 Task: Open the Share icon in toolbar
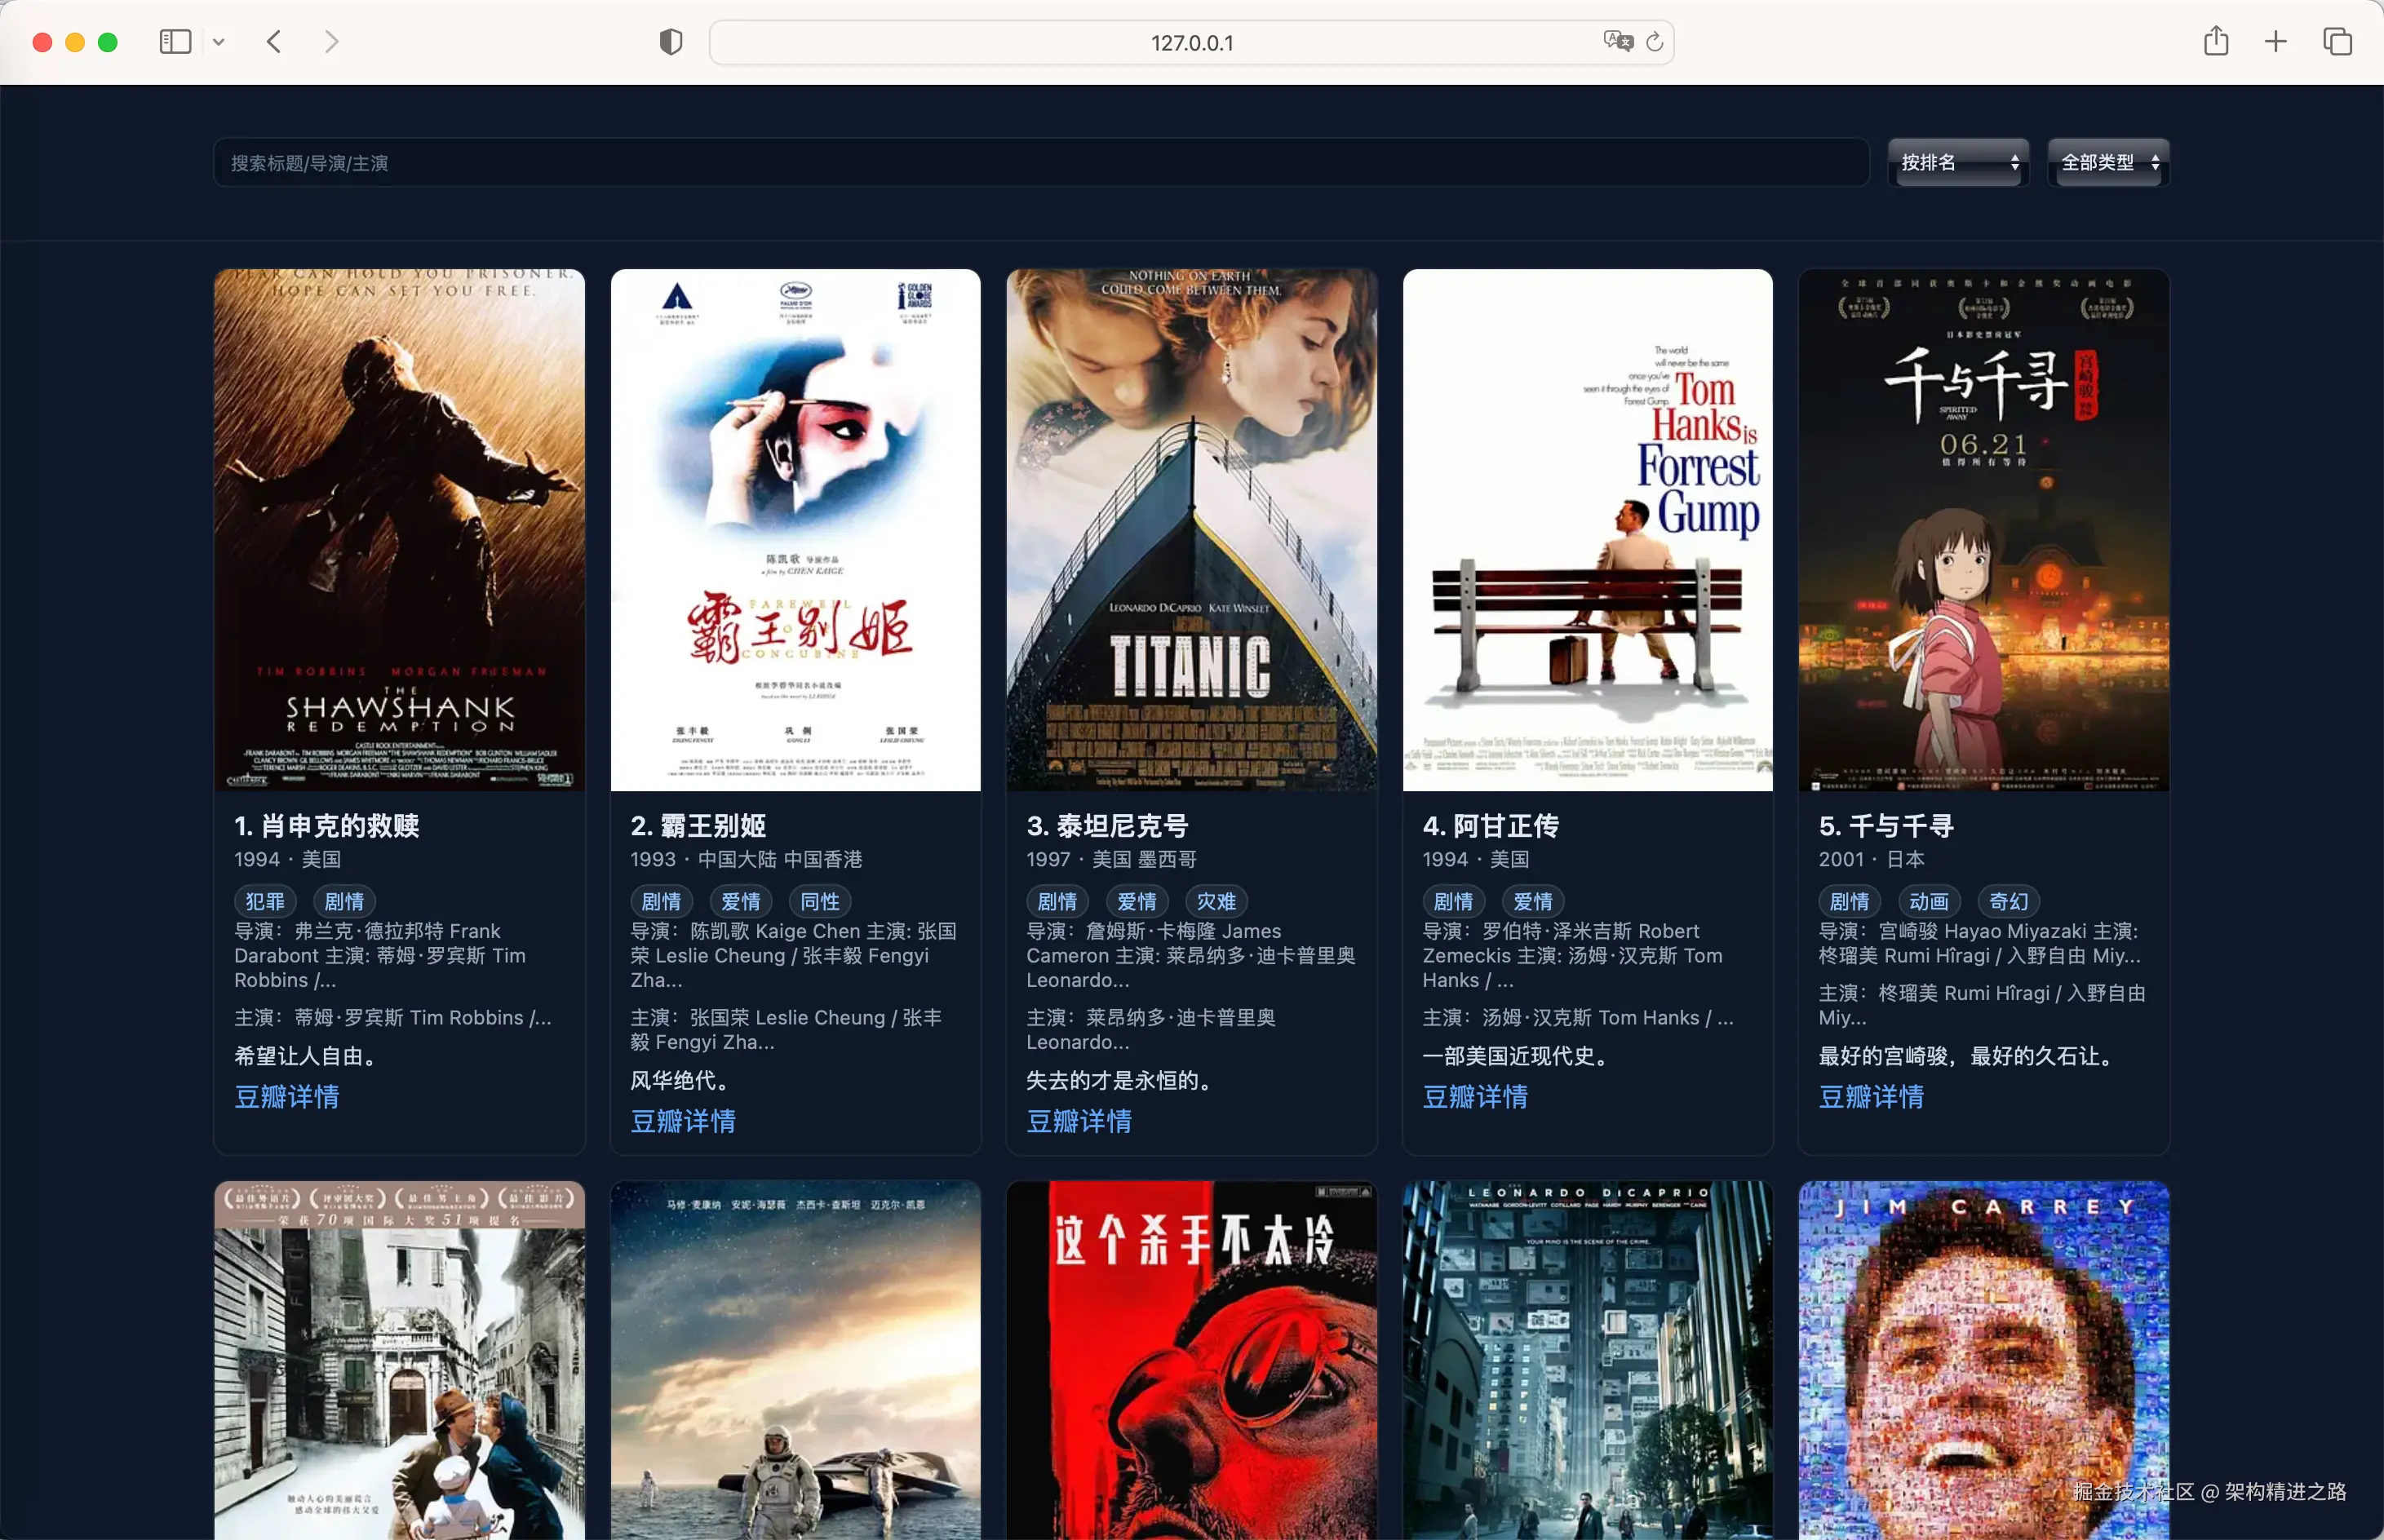click(2216, 42)
